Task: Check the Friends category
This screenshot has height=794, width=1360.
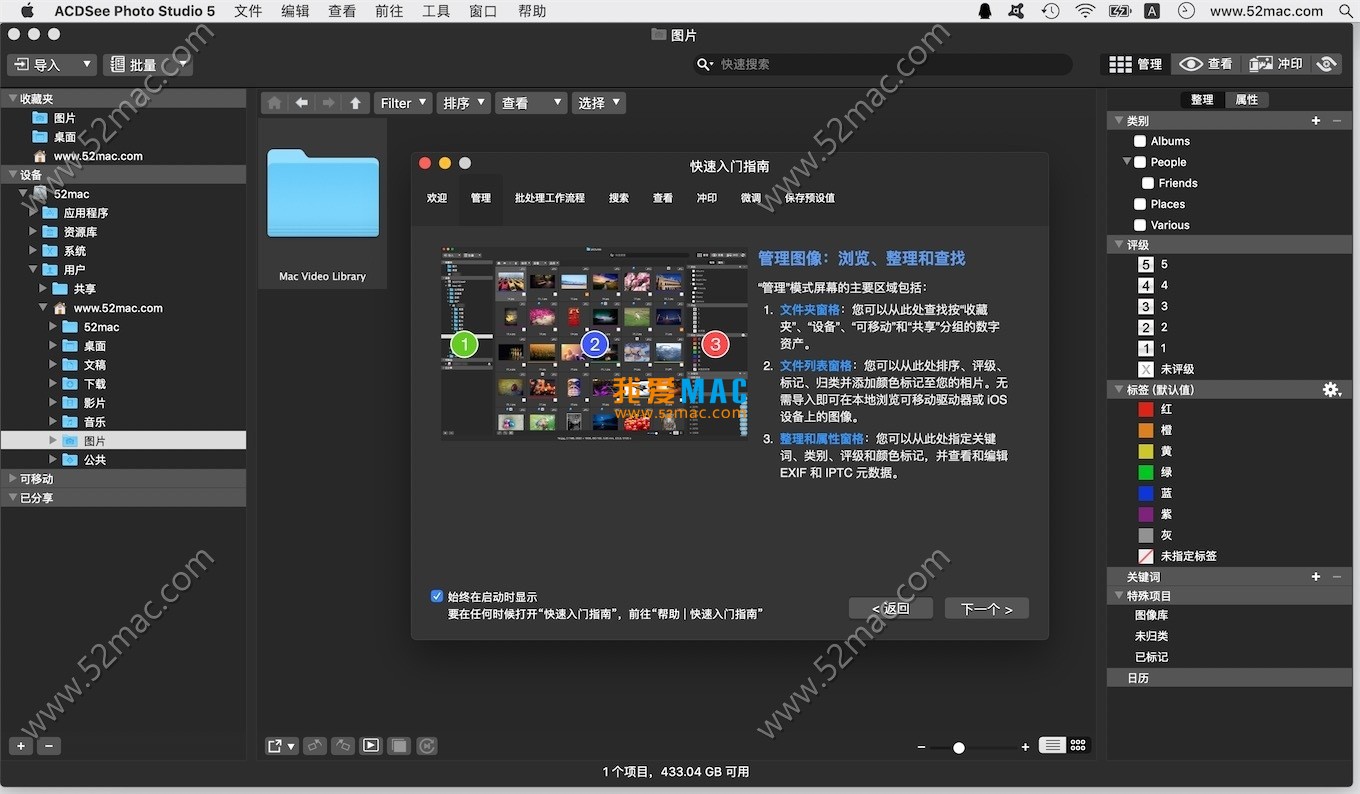Action: coord(1148,183)
